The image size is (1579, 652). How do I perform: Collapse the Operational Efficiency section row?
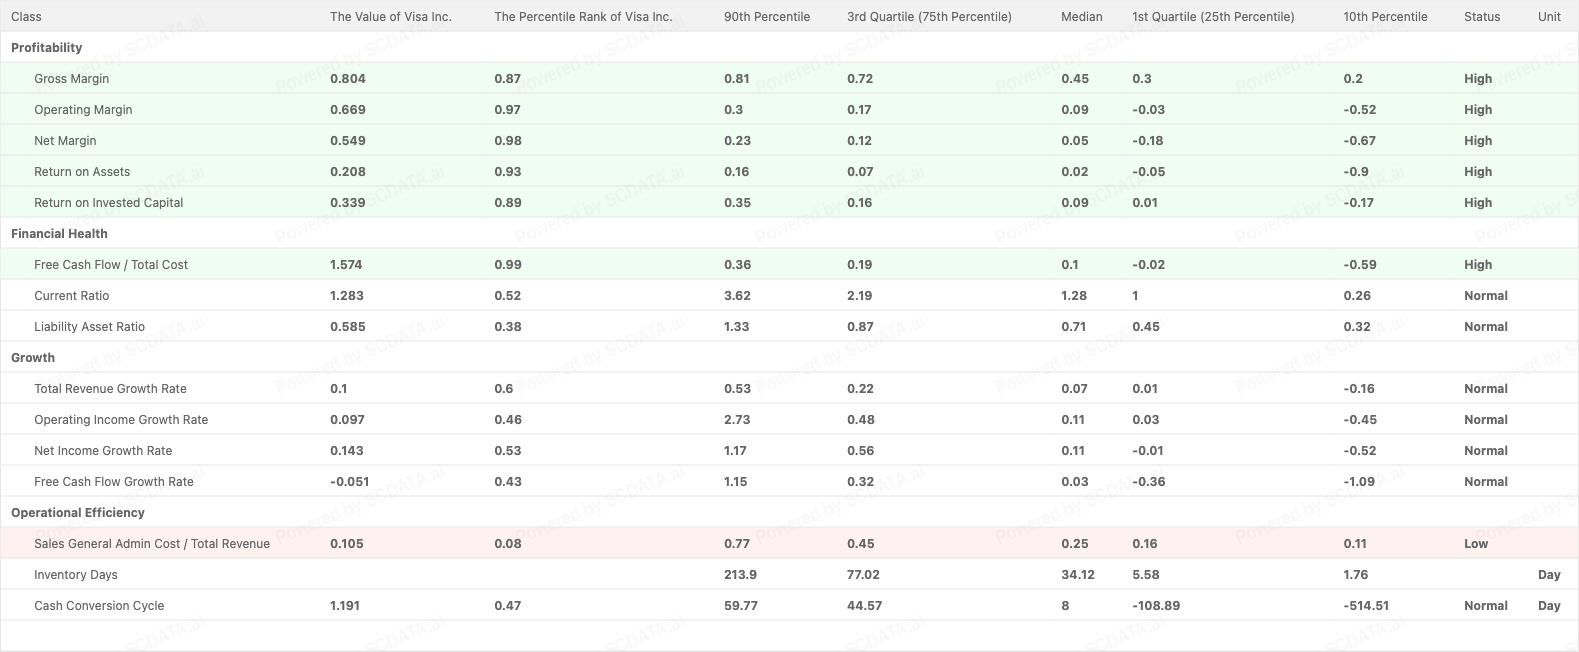point(78,513)
